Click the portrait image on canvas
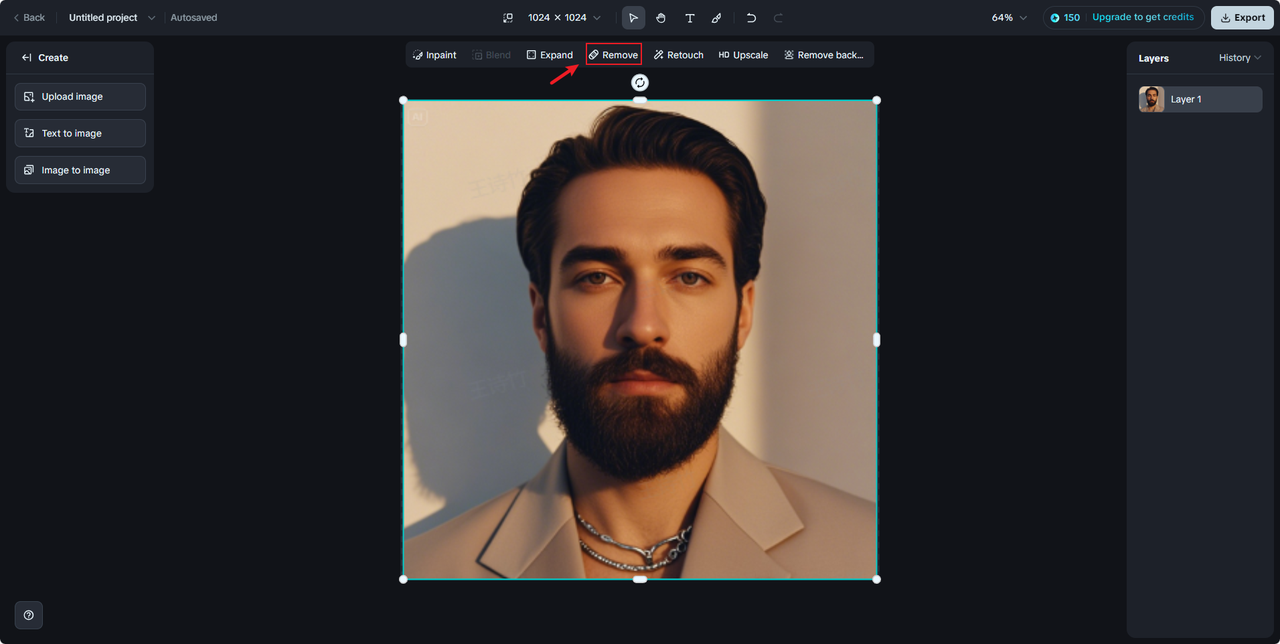1280x644 pixels. 640,339
